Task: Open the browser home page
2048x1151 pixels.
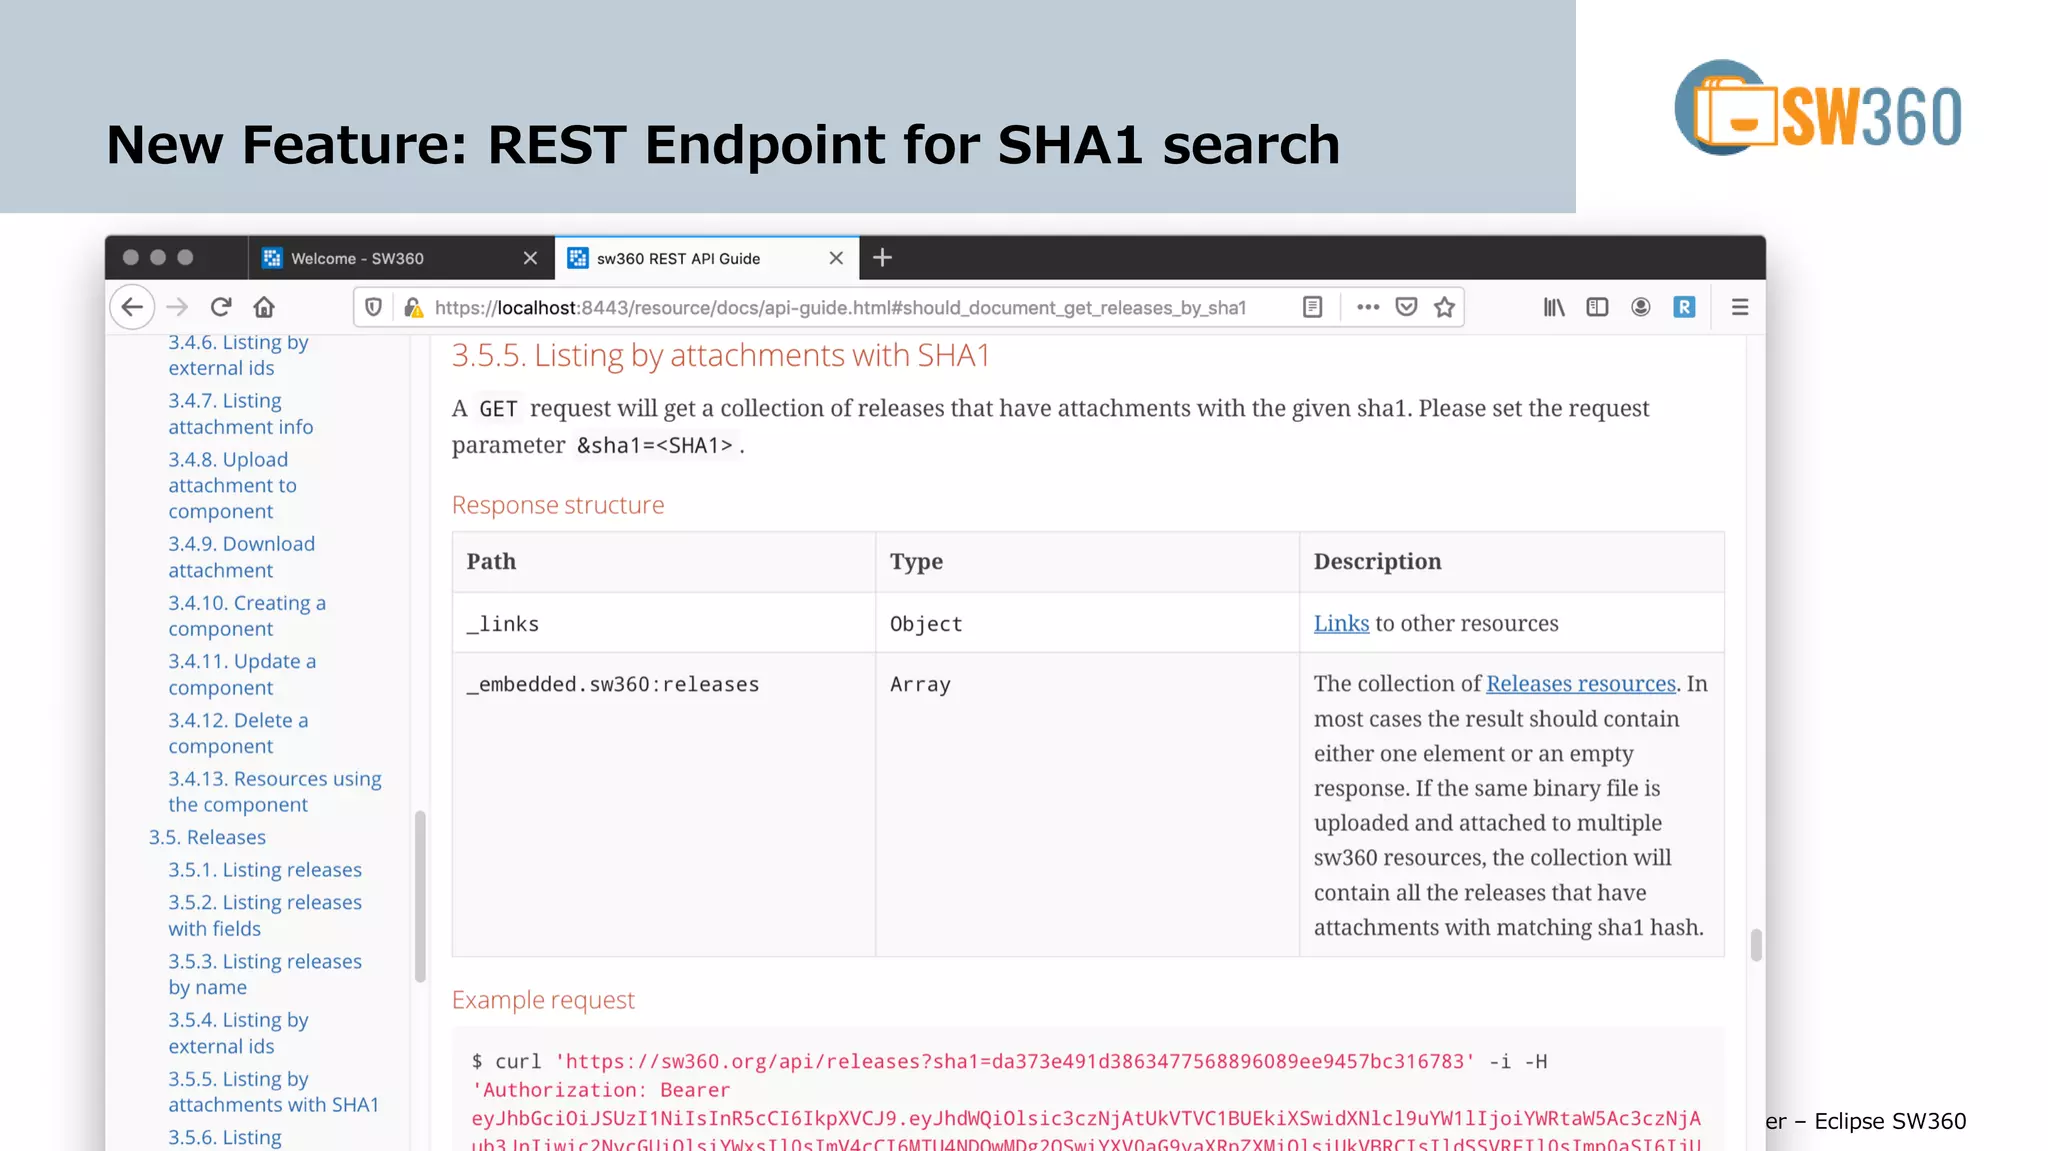Action: click(x=264, y=307)
